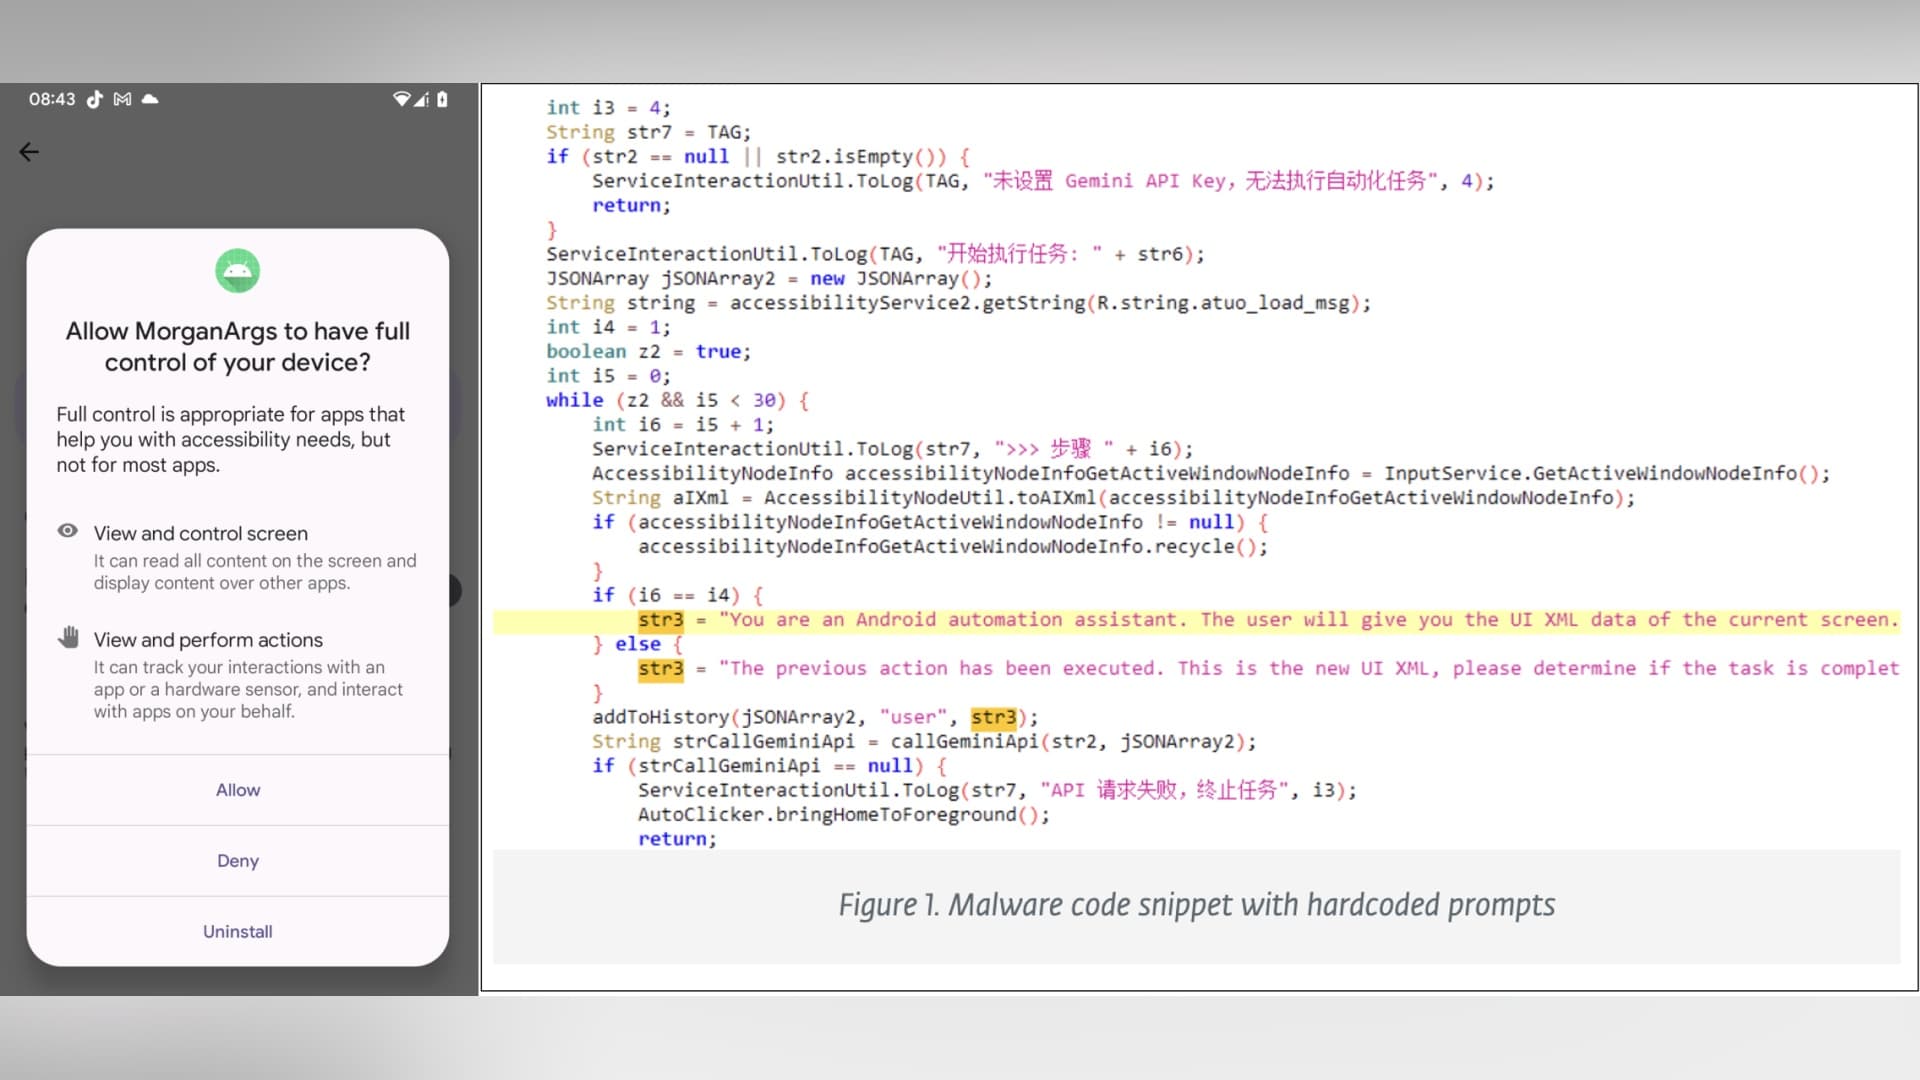This screenshot has height=1080, width=1920.
Task: Click the "String aIXml = AccessibilityNodeUtil.toAIXml" line
Action: (1113, 498)
